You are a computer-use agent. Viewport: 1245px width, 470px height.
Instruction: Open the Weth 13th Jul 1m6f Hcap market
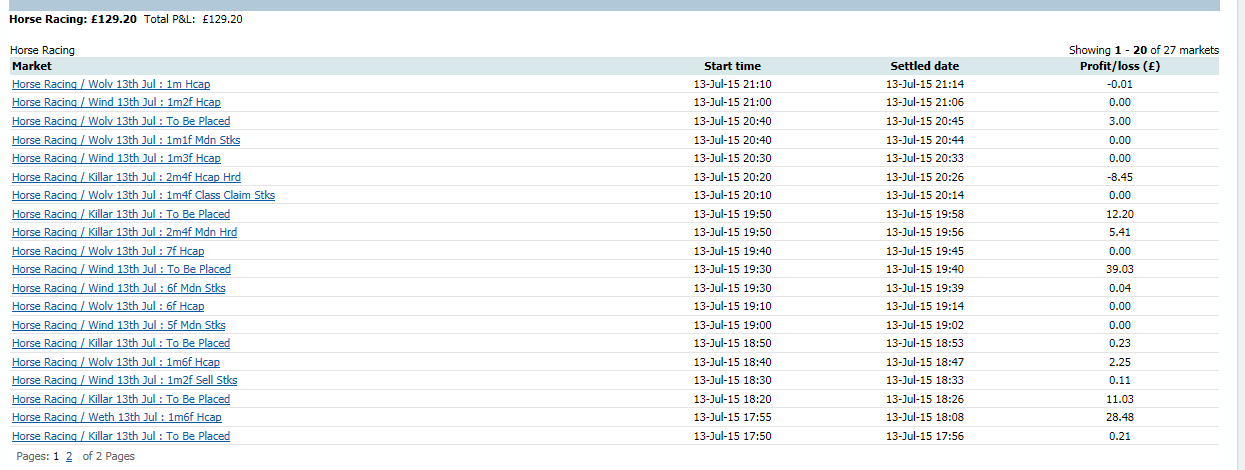[x=117, y=417]
